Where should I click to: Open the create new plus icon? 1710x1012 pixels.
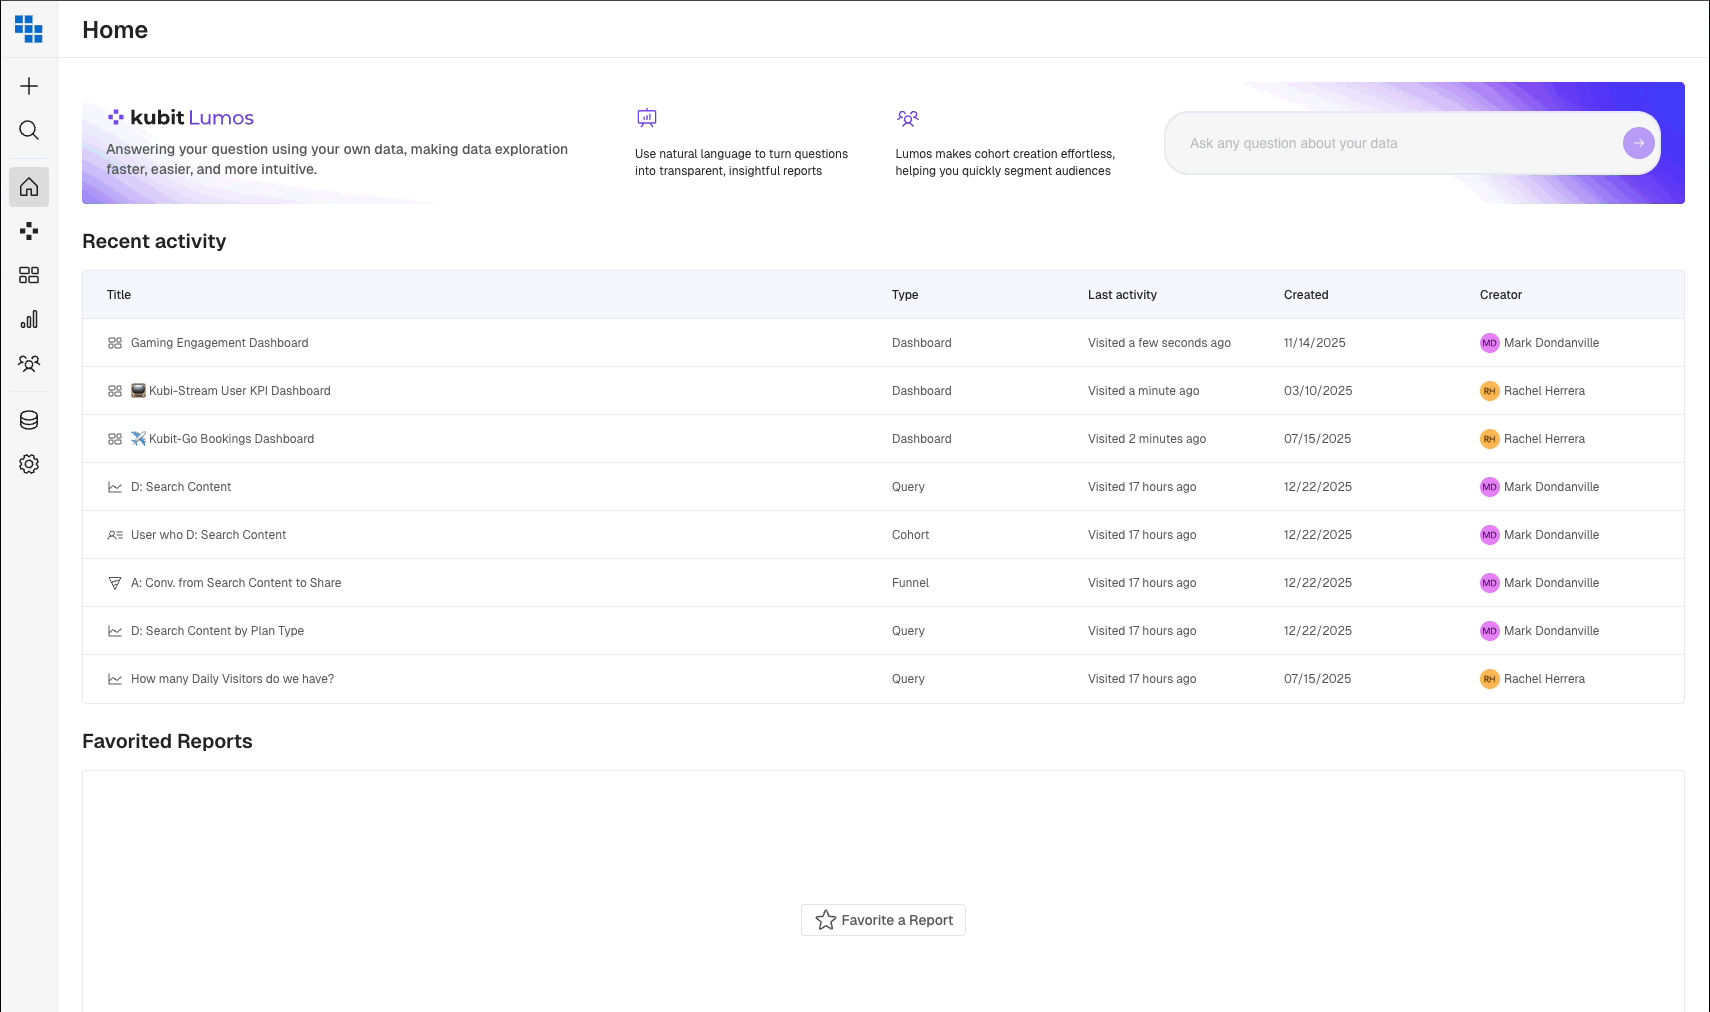click(29, 86)
